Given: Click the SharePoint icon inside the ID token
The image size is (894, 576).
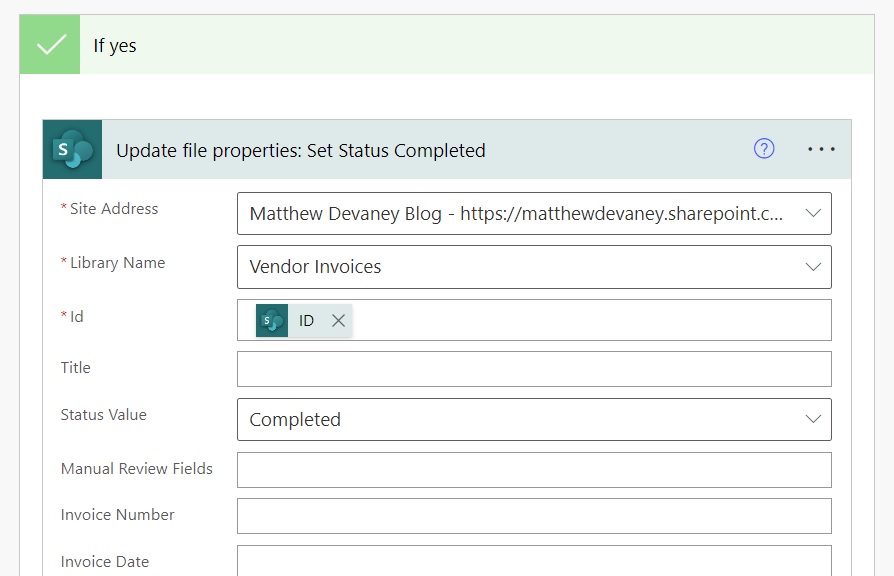Looking at the screenshot, I should point(270,319).
